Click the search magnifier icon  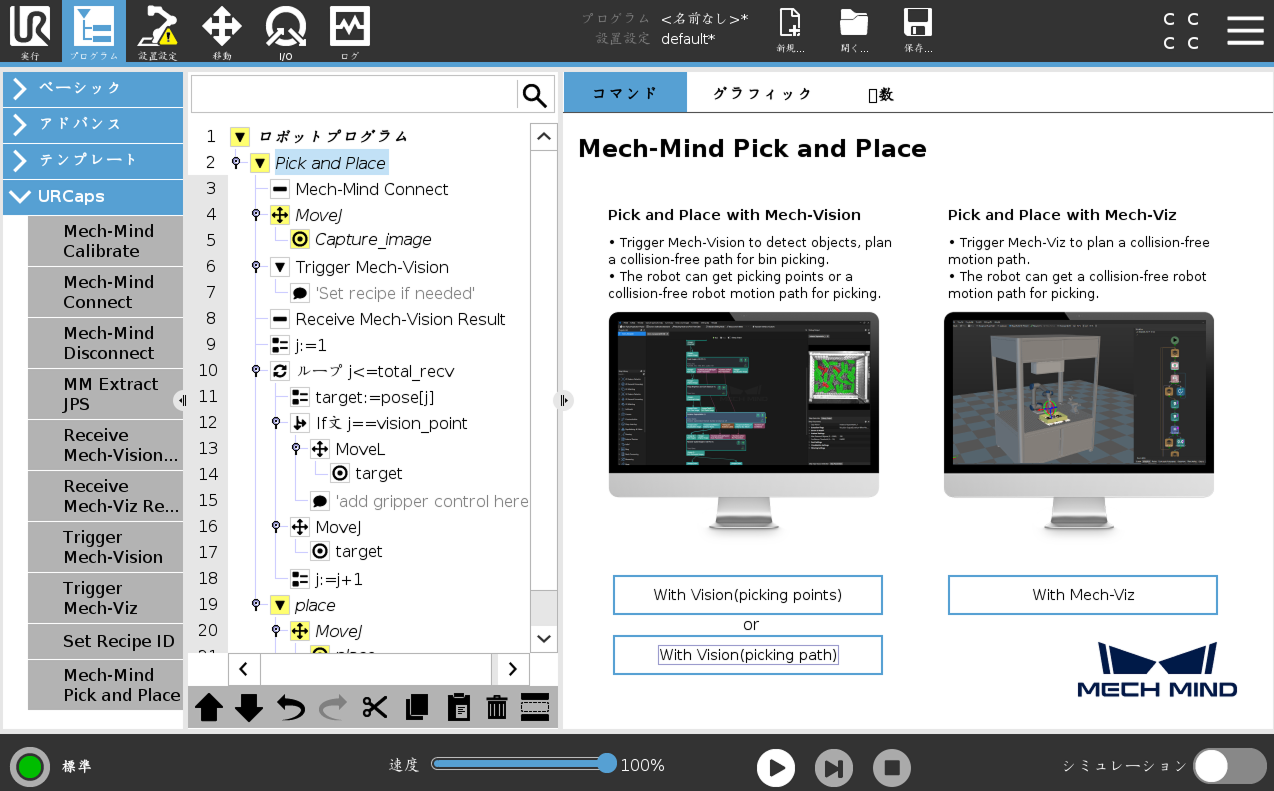[535, 95]
